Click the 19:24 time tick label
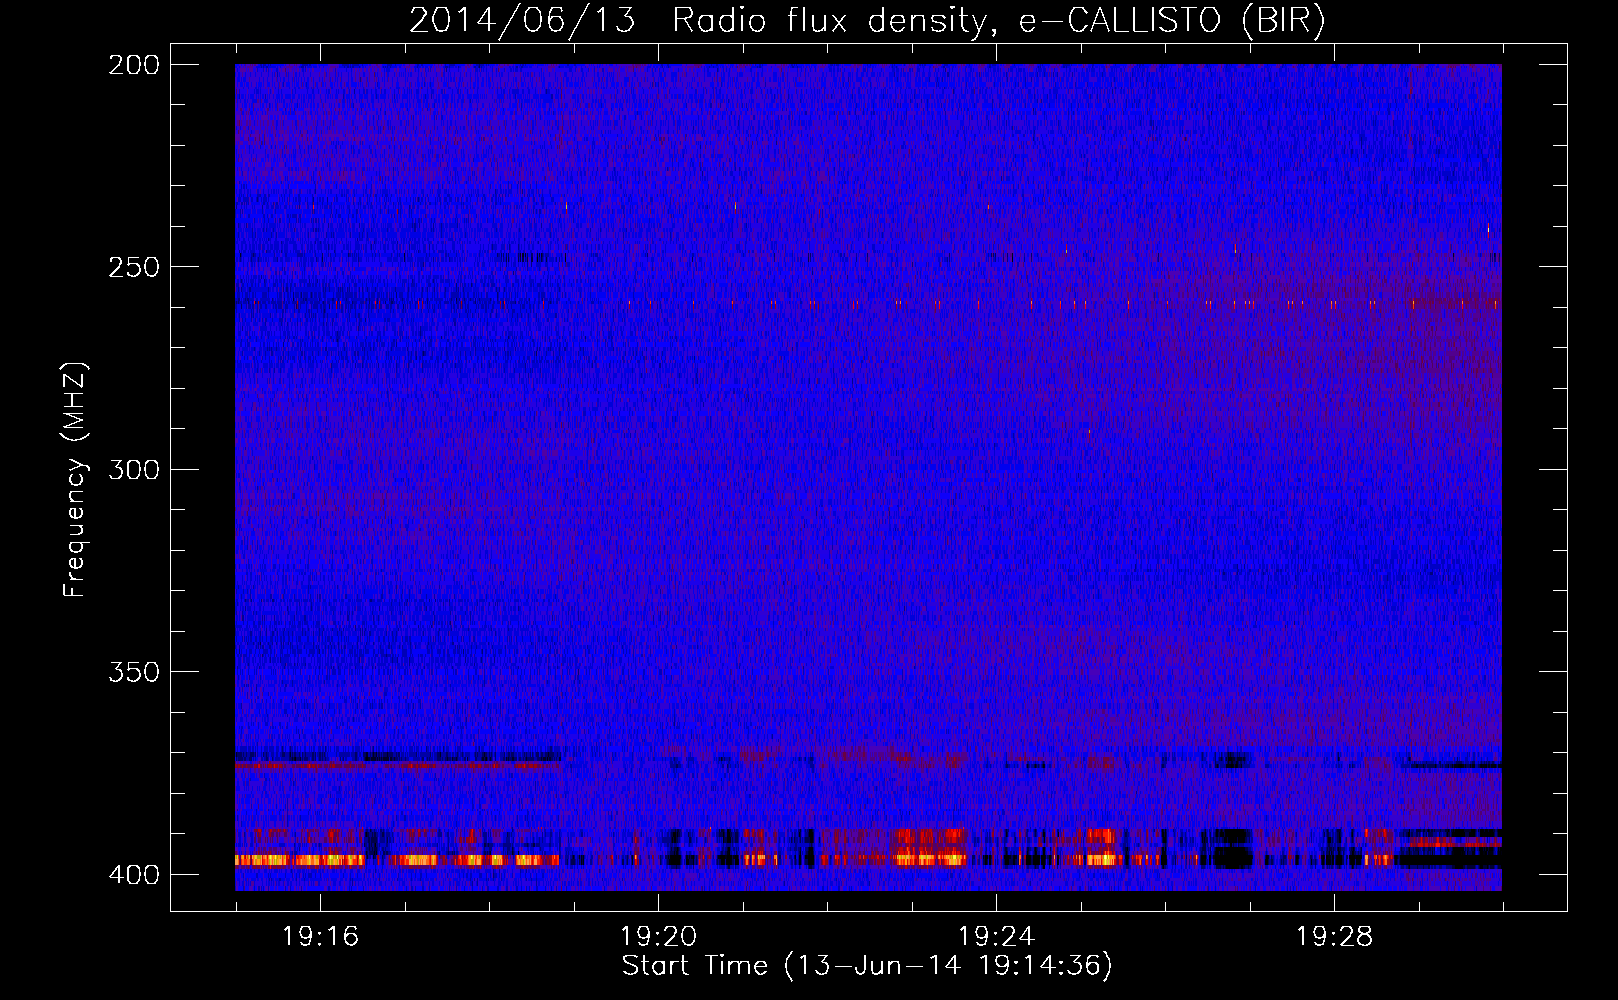This screenshot has height=1000, width=1618. pos(996,937)
